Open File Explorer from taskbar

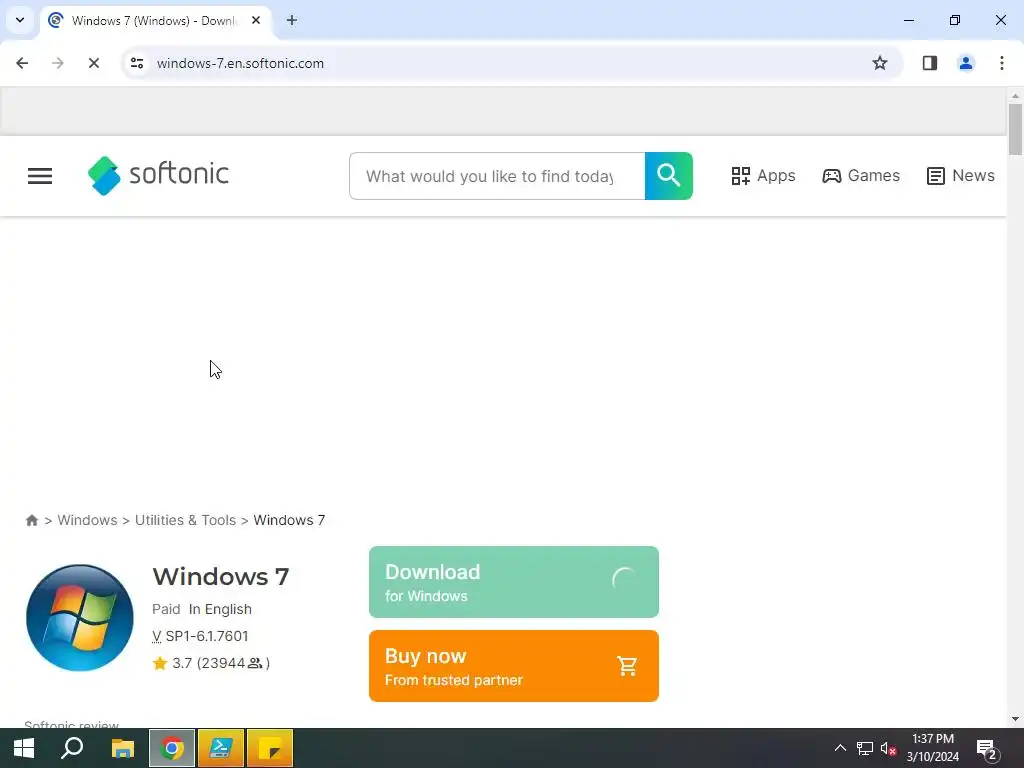(122, 748)
